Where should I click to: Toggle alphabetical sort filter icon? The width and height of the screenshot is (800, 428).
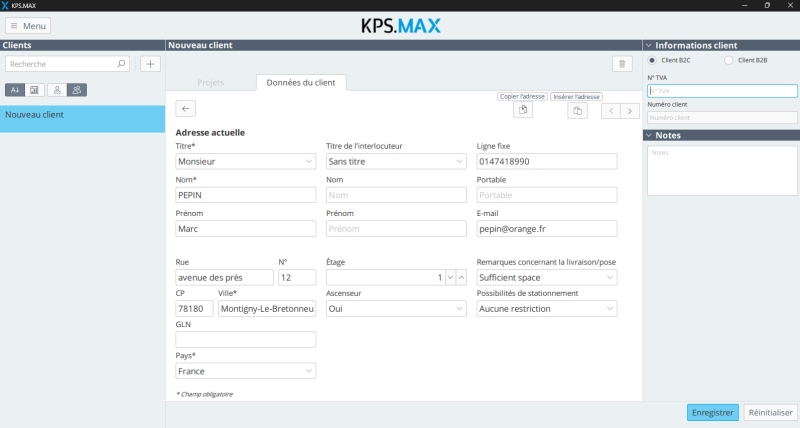point(15,90)
